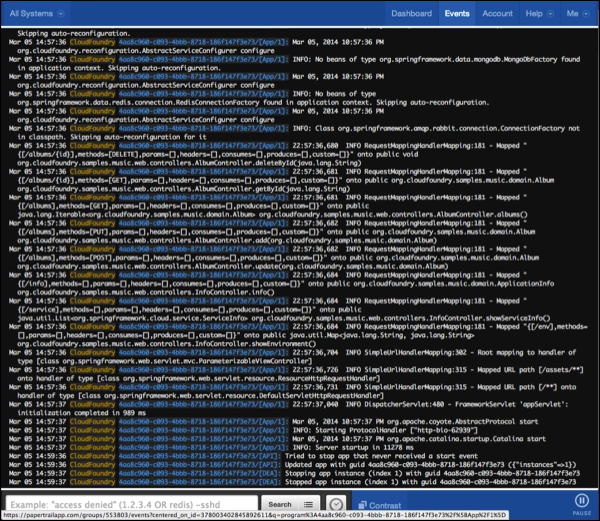Click 'DefaultServletHttpRequestHandler]' log text

point(321,396)
